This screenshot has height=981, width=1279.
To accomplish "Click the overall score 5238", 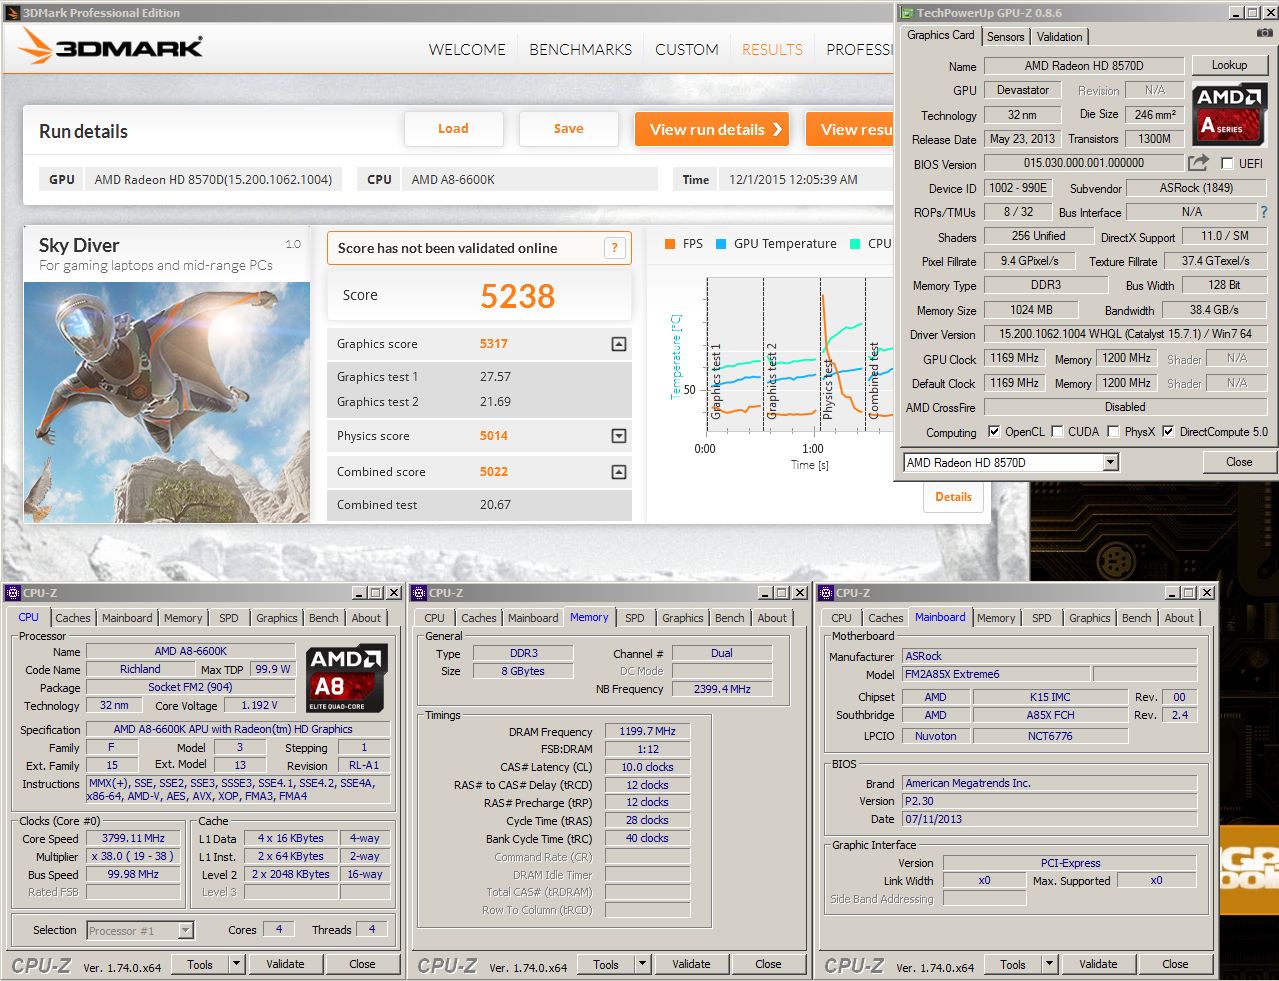I will (x=517, y=296).
